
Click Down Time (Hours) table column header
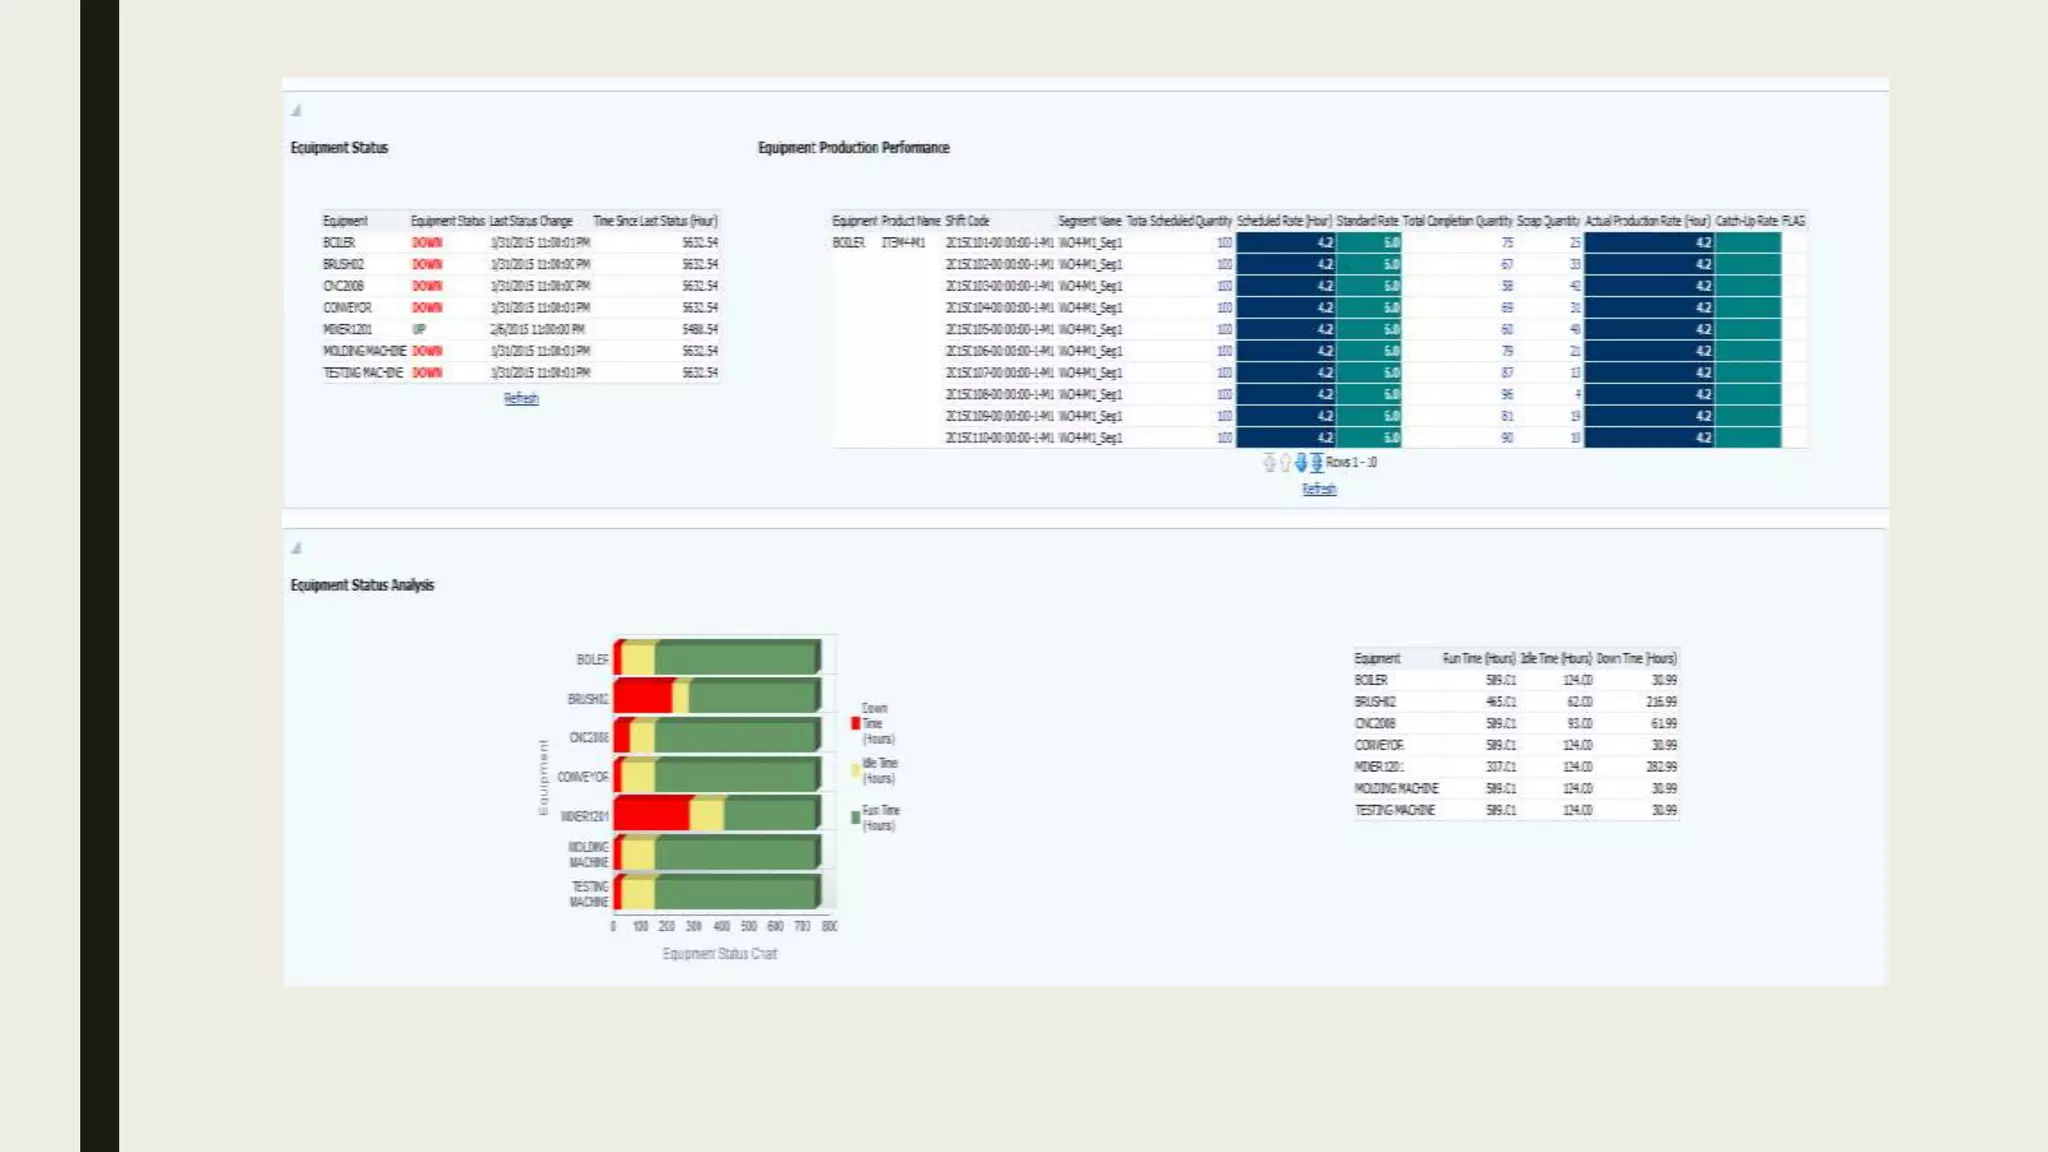coord(1636,658)
